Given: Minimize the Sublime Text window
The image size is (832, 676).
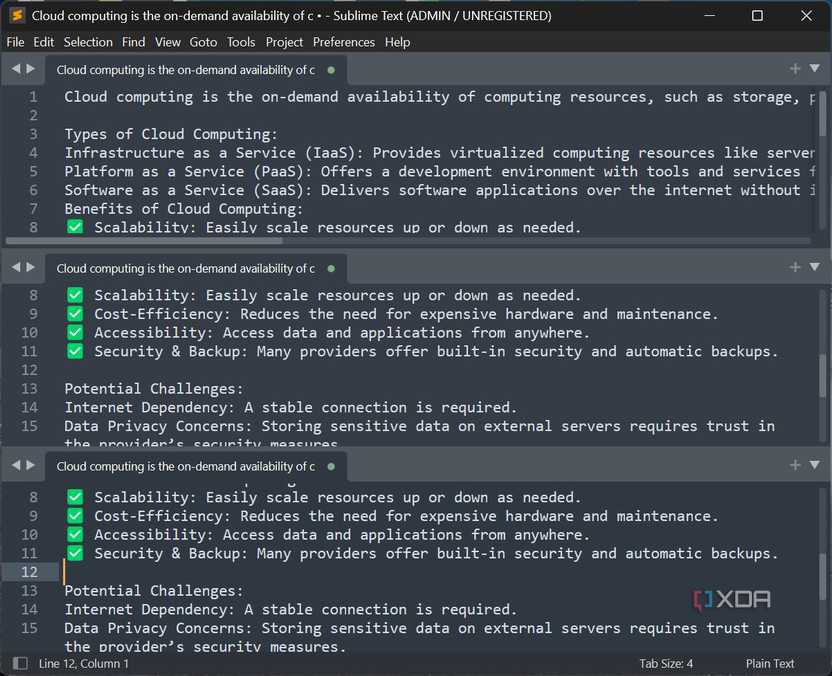Looking at the screenshot, I should [x=709, y=15].
